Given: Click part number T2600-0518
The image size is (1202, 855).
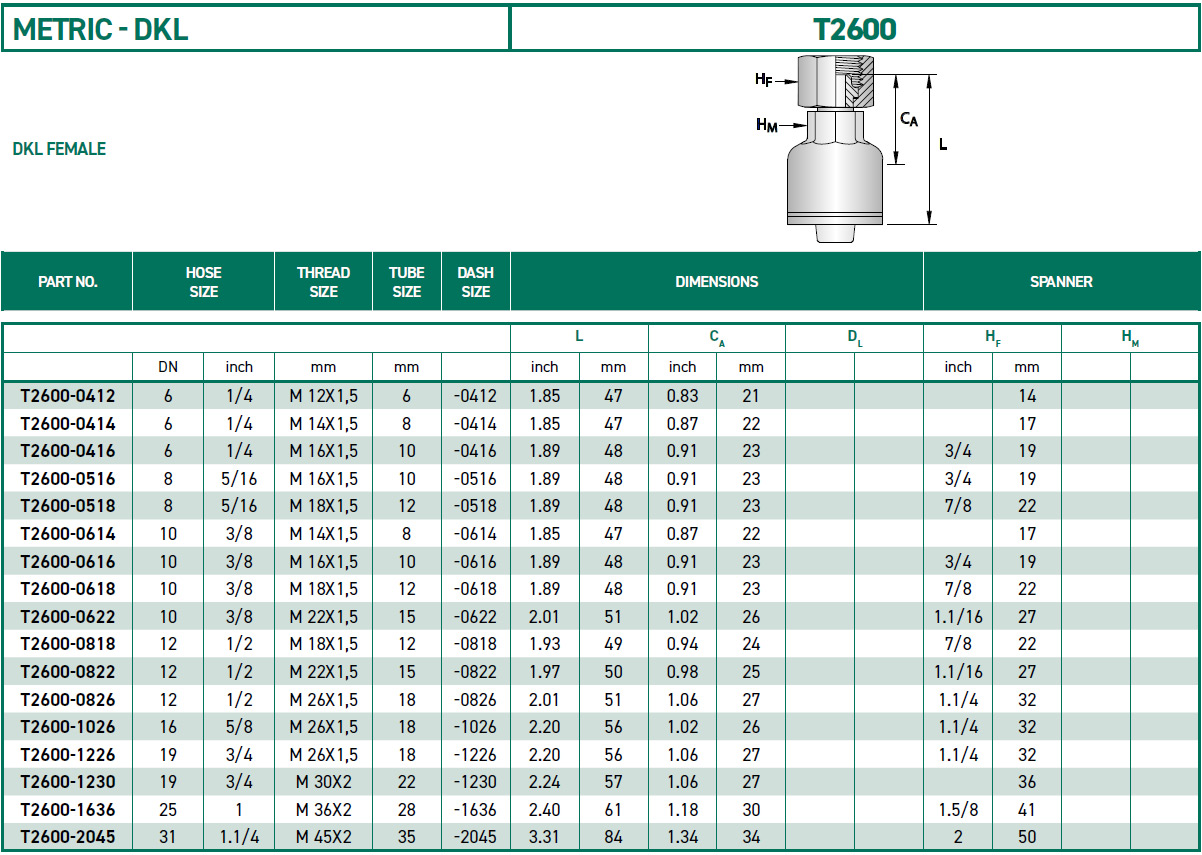Looking at the screenshot, I should pos(67,506).
